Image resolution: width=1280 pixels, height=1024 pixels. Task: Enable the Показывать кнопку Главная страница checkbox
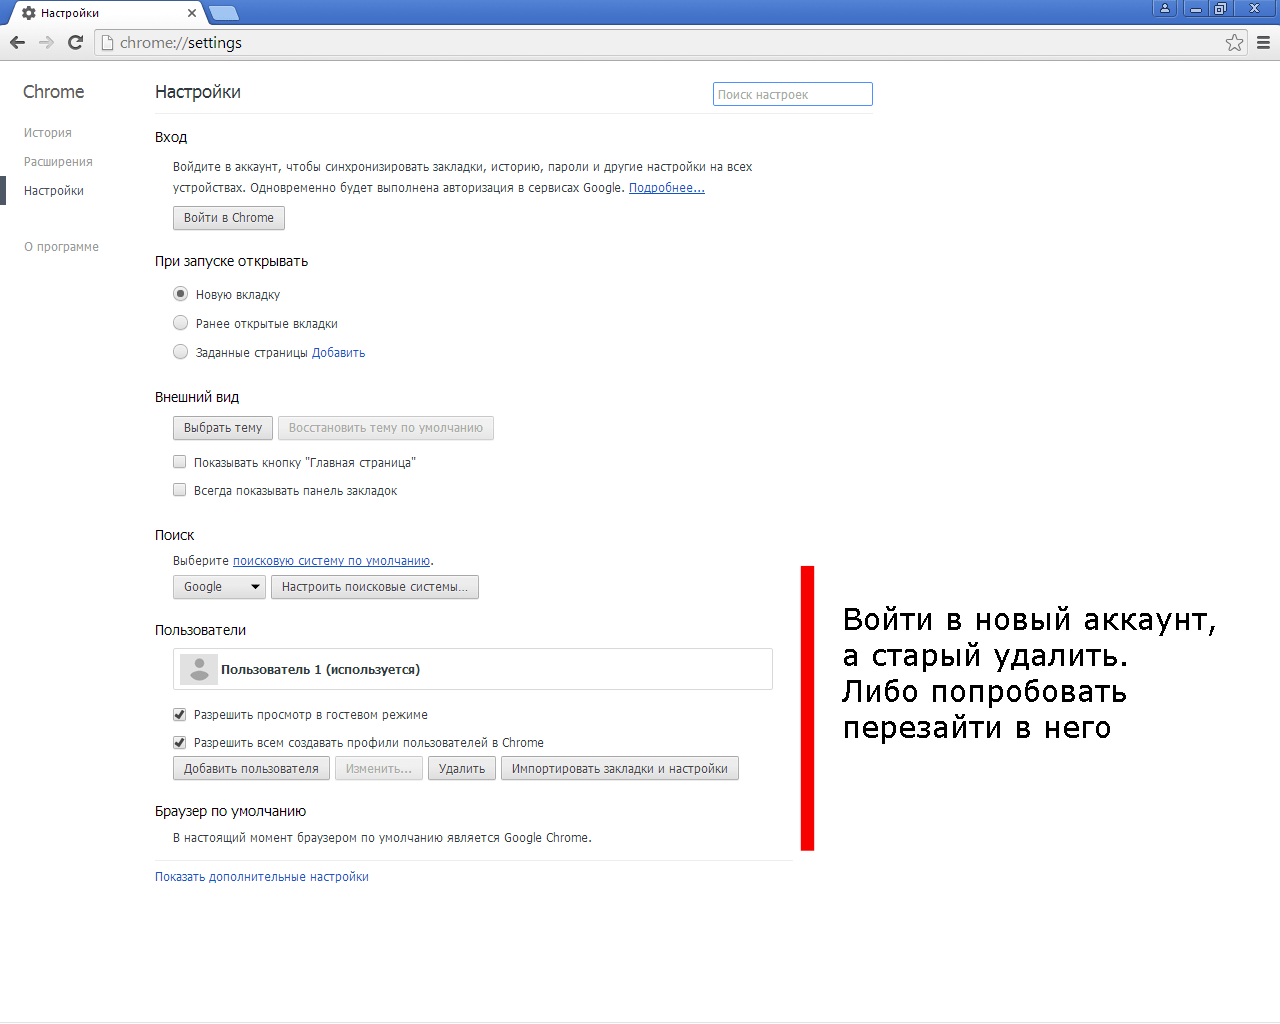click(180, 462)
